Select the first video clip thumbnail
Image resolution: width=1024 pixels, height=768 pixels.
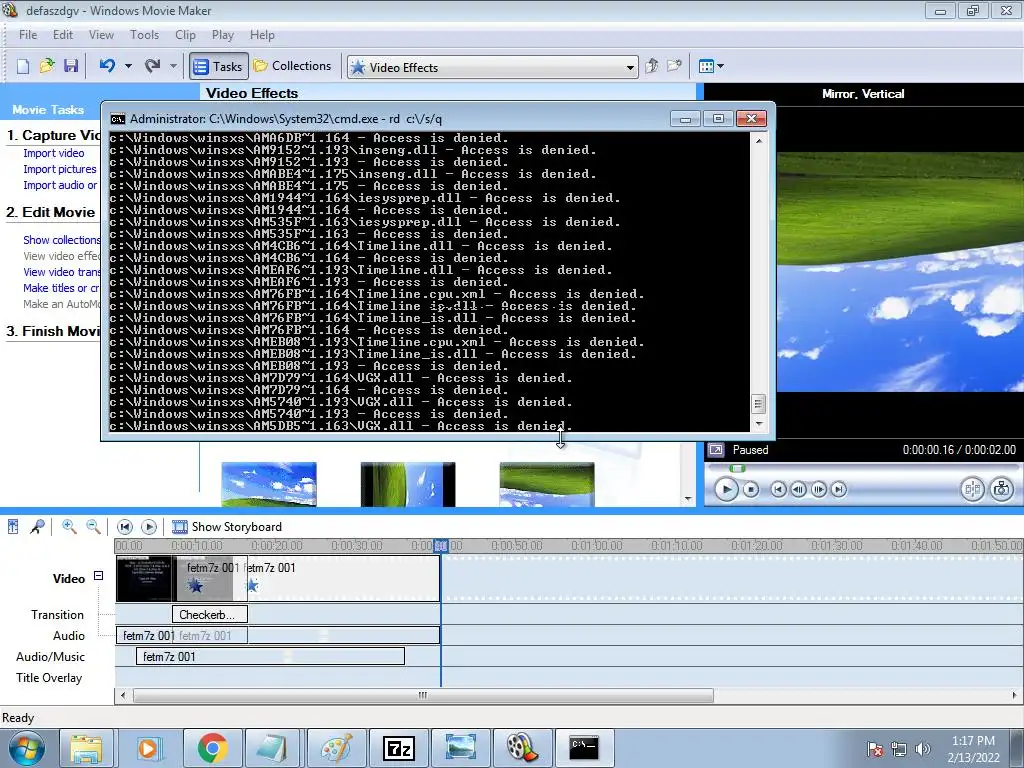(144, 579)
